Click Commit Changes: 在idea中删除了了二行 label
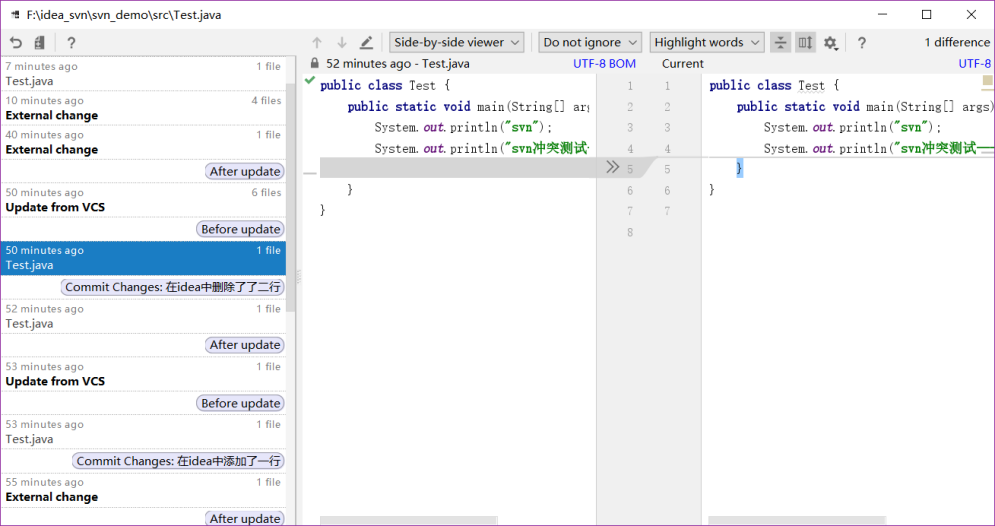 (x=173, y=287)
